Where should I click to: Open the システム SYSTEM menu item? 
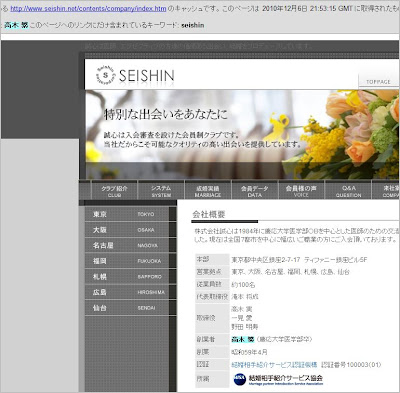(x=161, y=191)
